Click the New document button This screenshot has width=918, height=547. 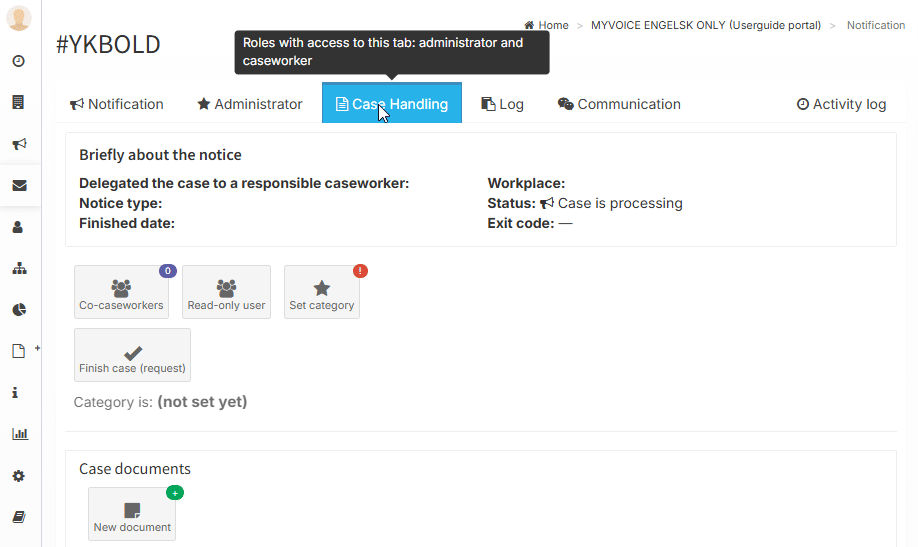(x=132, y=514)
